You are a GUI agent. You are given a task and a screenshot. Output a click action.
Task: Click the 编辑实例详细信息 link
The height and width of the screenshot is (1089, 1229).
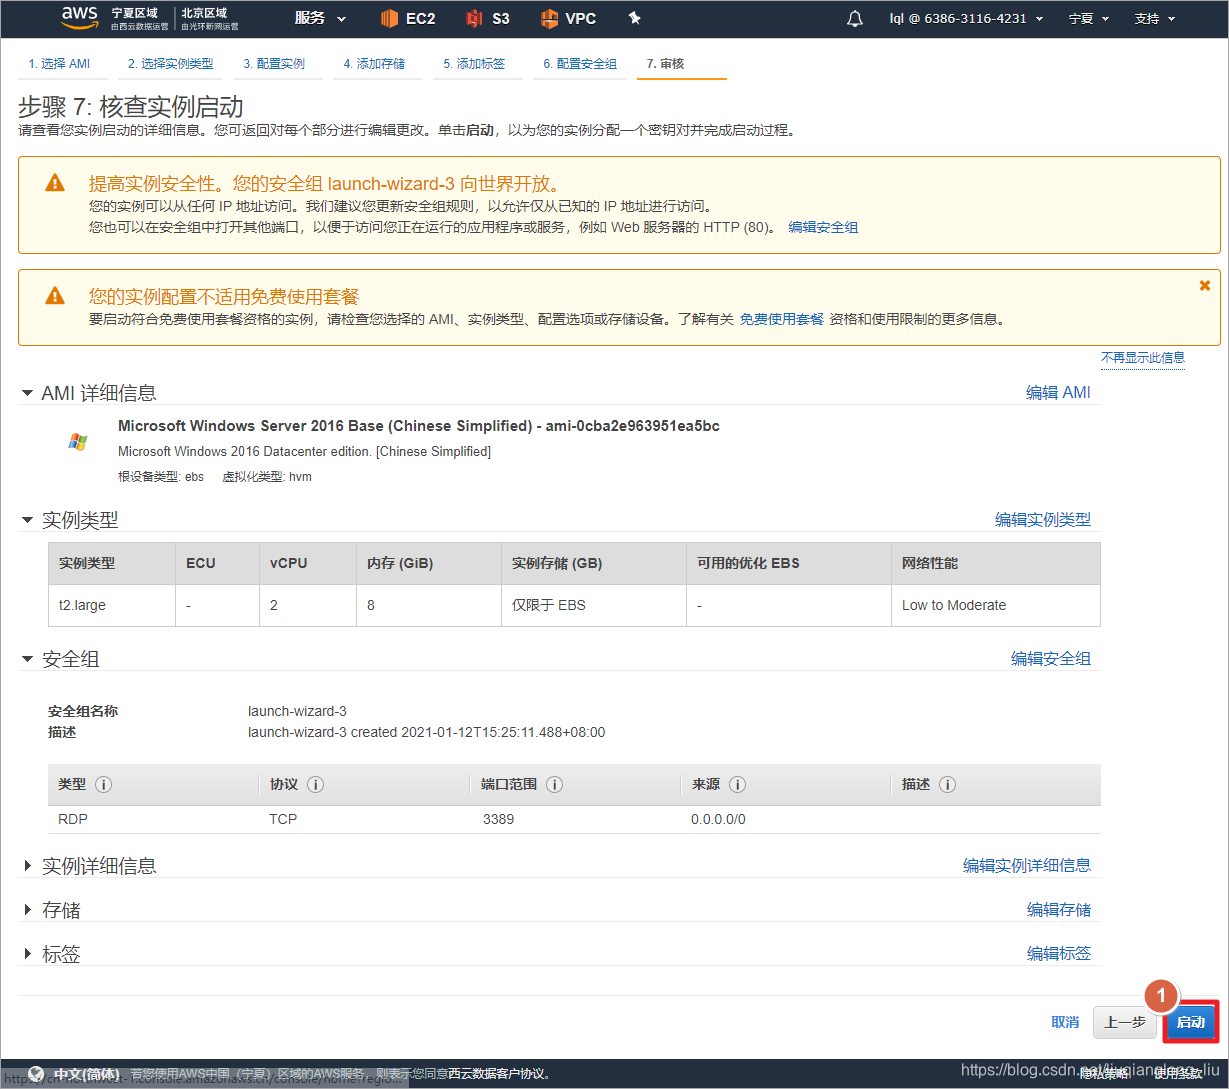[x=1027, y=866]
